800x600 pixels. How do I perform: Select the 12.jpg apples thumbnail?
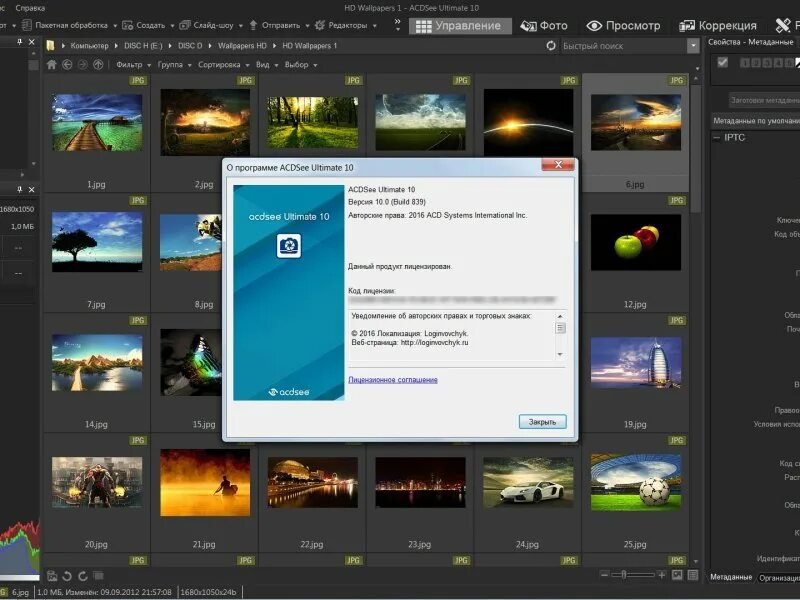pyautogui.click(x=636, y=242)
